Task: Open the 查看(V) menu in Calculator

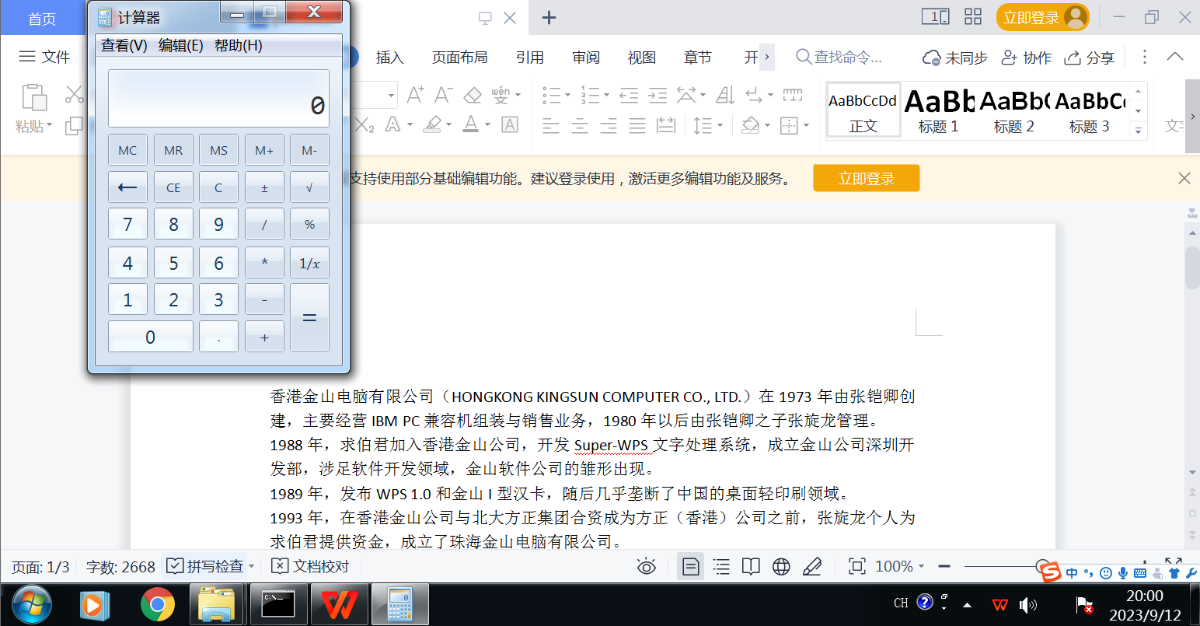Action: (124, 45)
